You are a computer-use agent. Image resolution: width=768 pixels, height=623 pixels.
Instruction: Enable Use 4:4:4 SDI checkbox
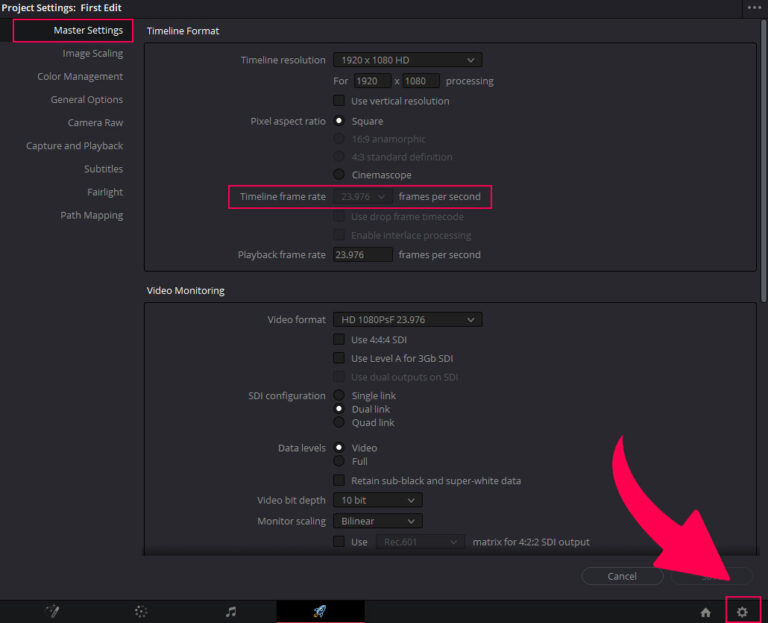tap(339, 339)
